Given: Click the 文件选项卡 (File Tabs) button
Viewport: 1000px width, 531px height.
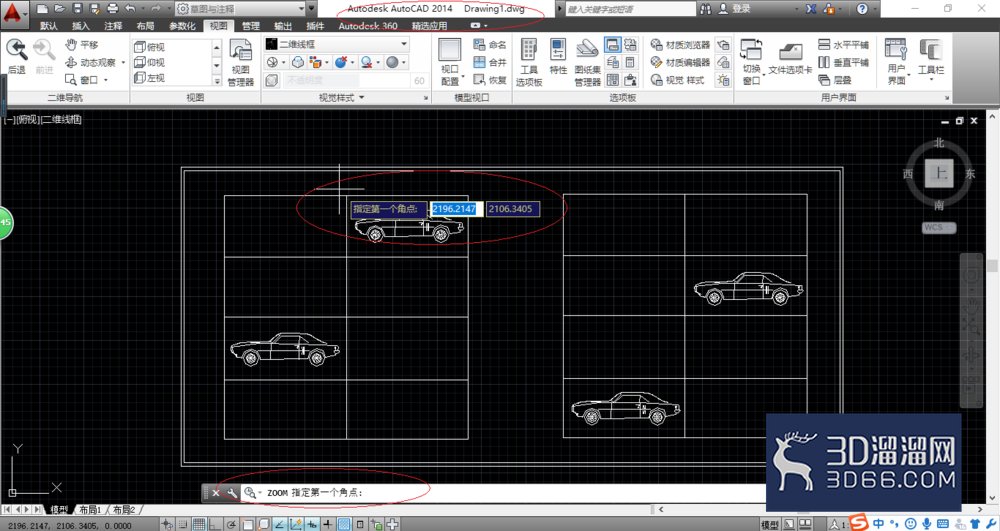Looking at the screenshot, I should pyautogui.click(x=790, y=59).
